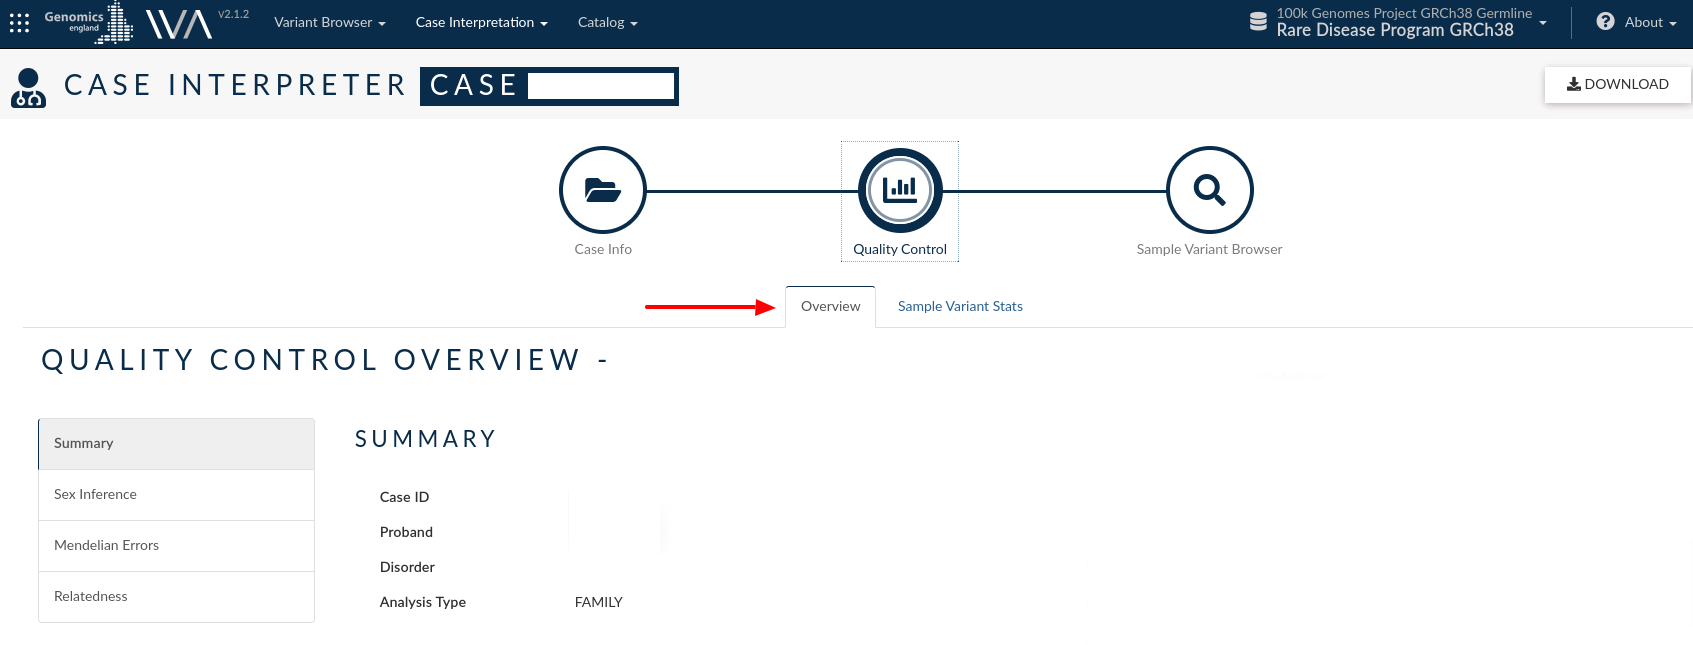
Task: Click the Proband field label
Action: [x=406, y=532]
